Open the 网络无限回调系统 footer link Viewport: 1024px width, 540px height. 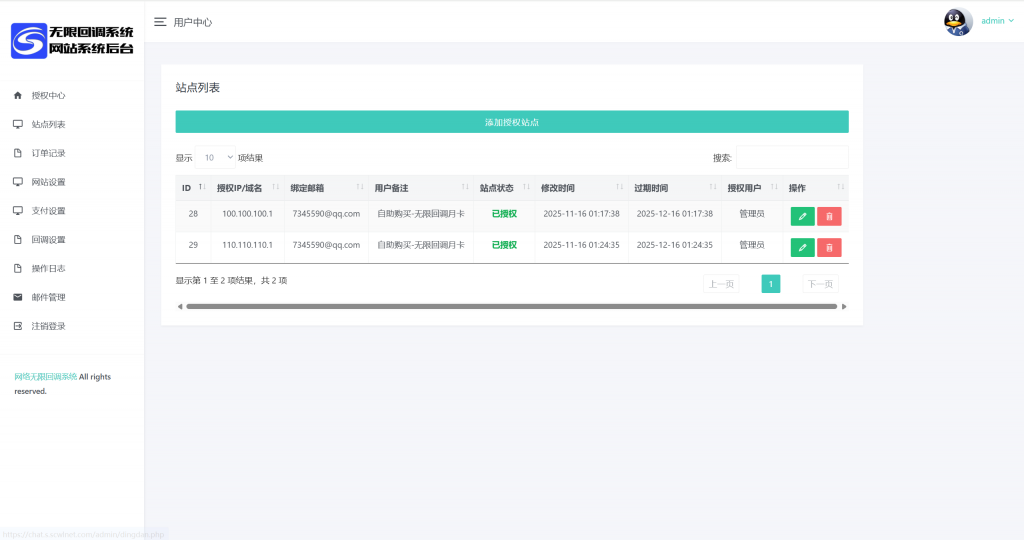point(46,377)
